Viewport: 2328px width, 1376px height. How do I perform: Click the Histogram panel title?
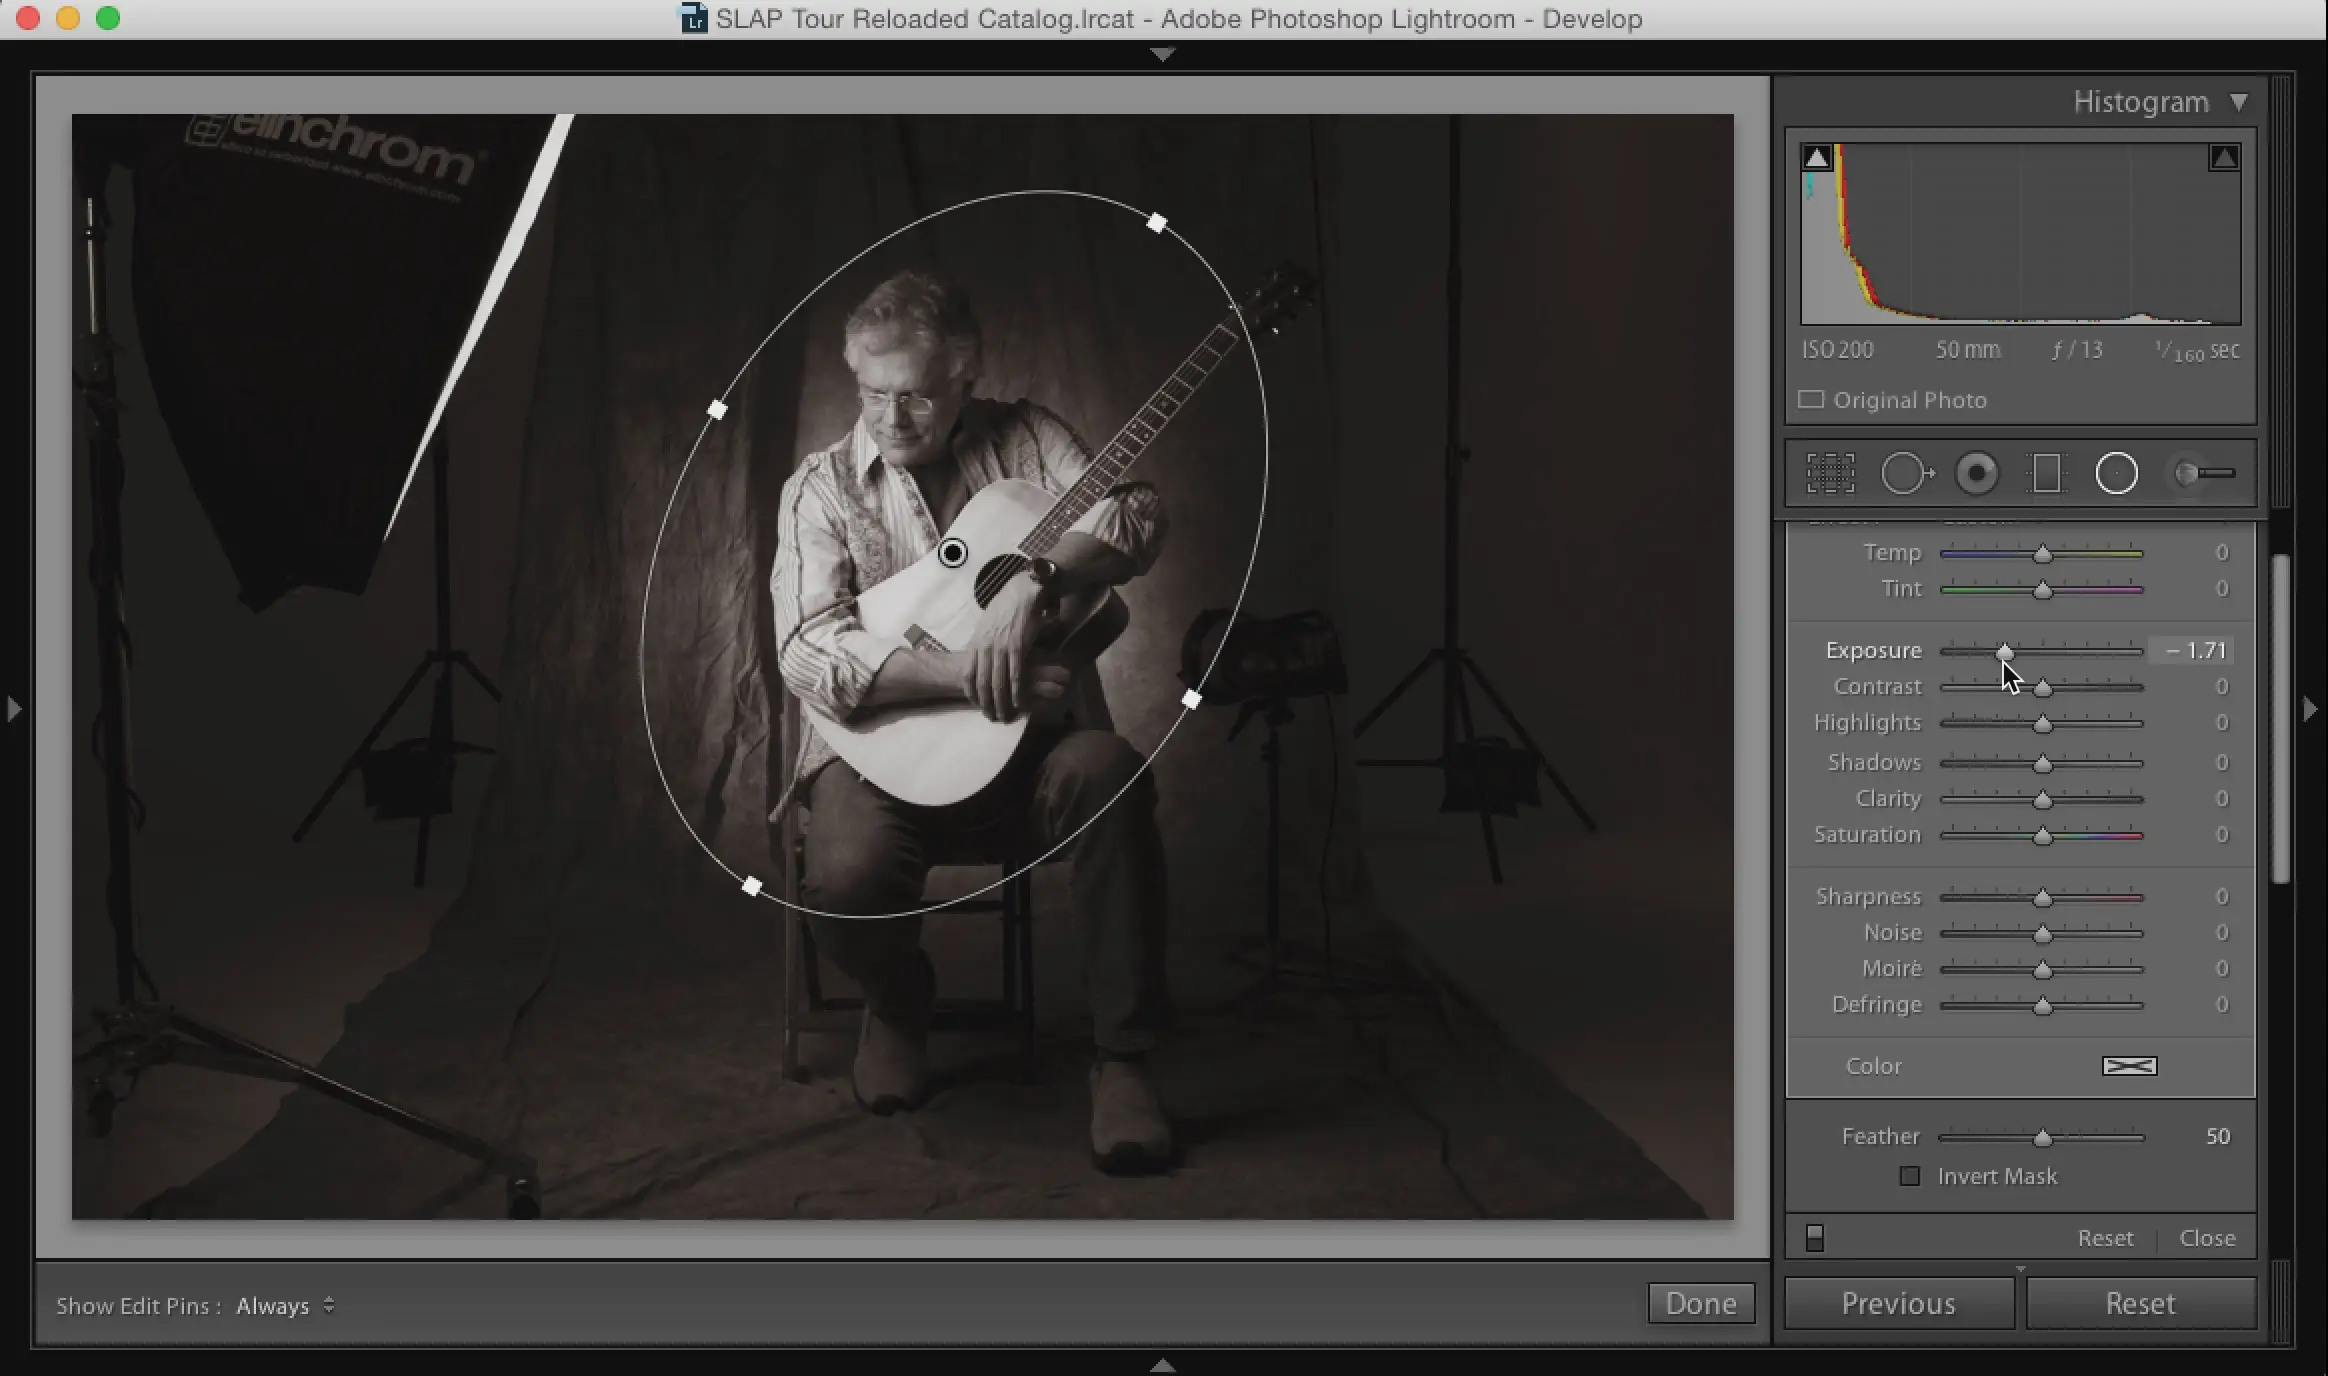(2140, 102)
